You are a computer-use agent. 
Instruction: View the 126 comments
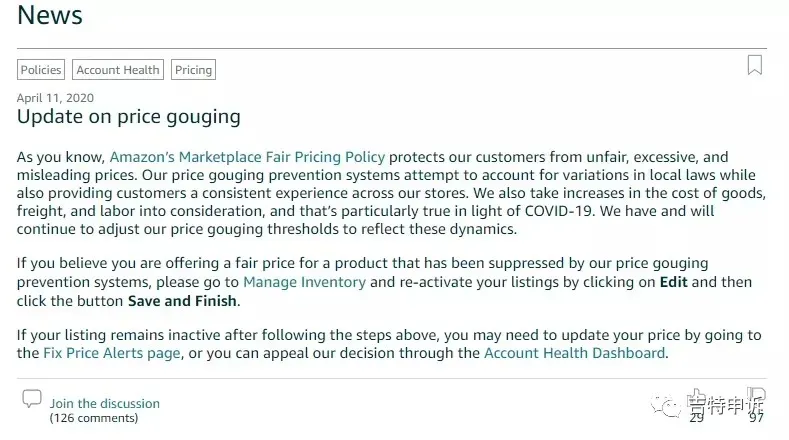coord(94,418)
